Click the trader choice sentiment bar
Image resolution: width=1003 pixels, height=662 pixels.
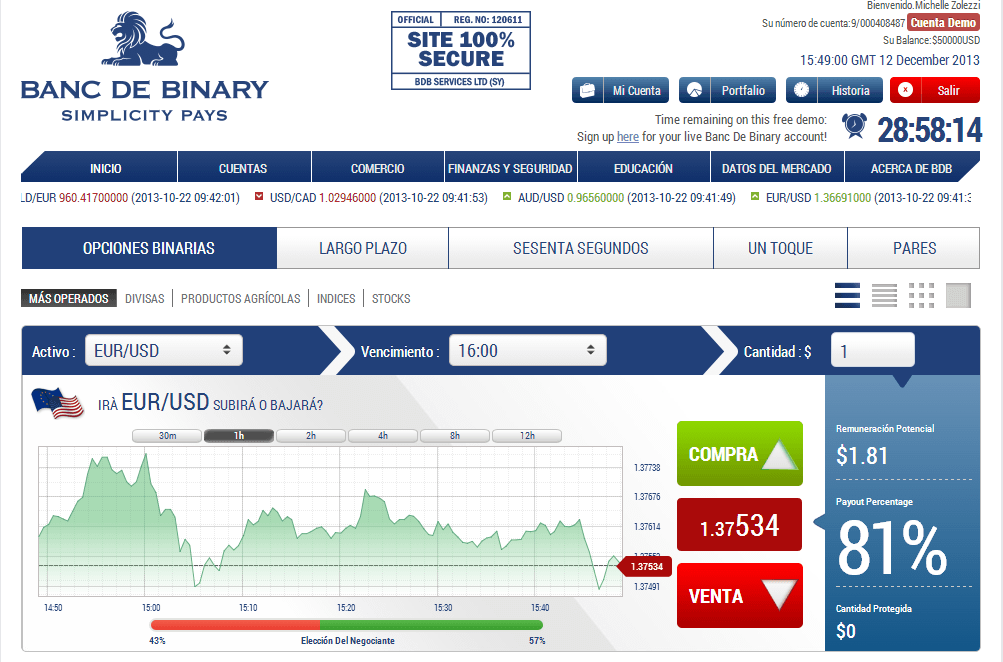[347, 625]
